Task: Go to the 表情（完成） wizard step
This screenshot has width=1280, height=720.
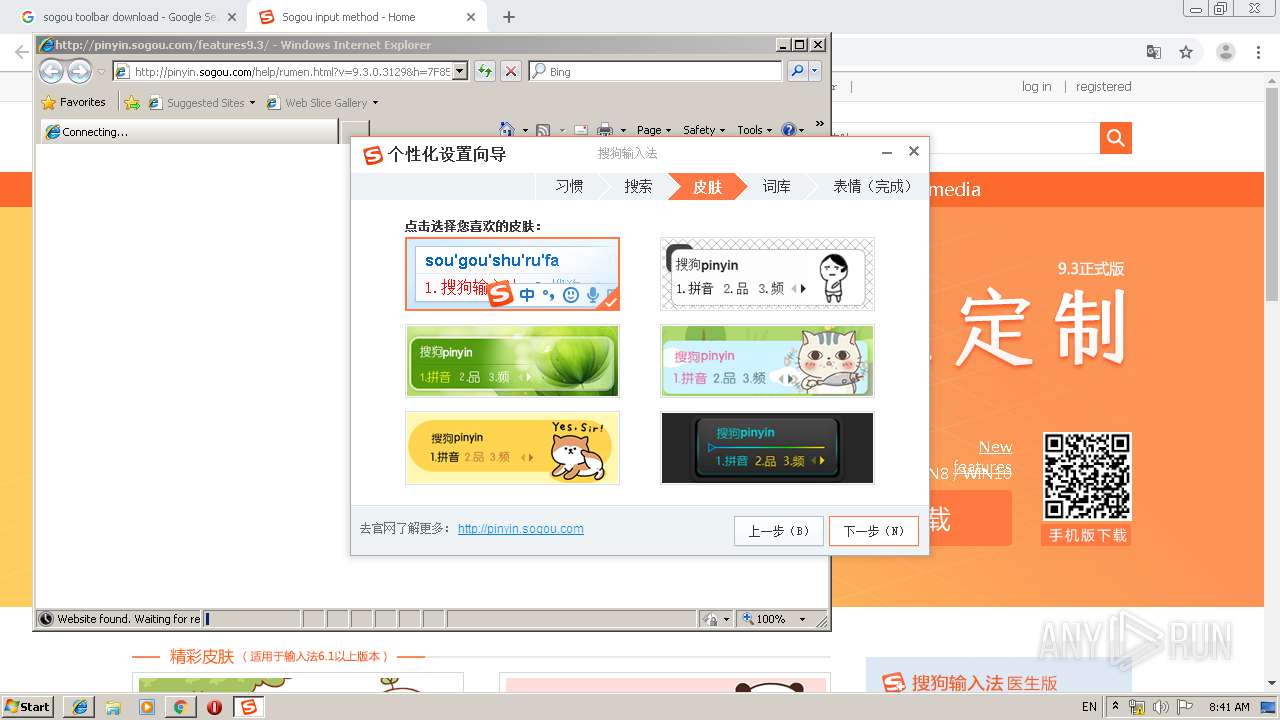Action: tap(872, 186)
